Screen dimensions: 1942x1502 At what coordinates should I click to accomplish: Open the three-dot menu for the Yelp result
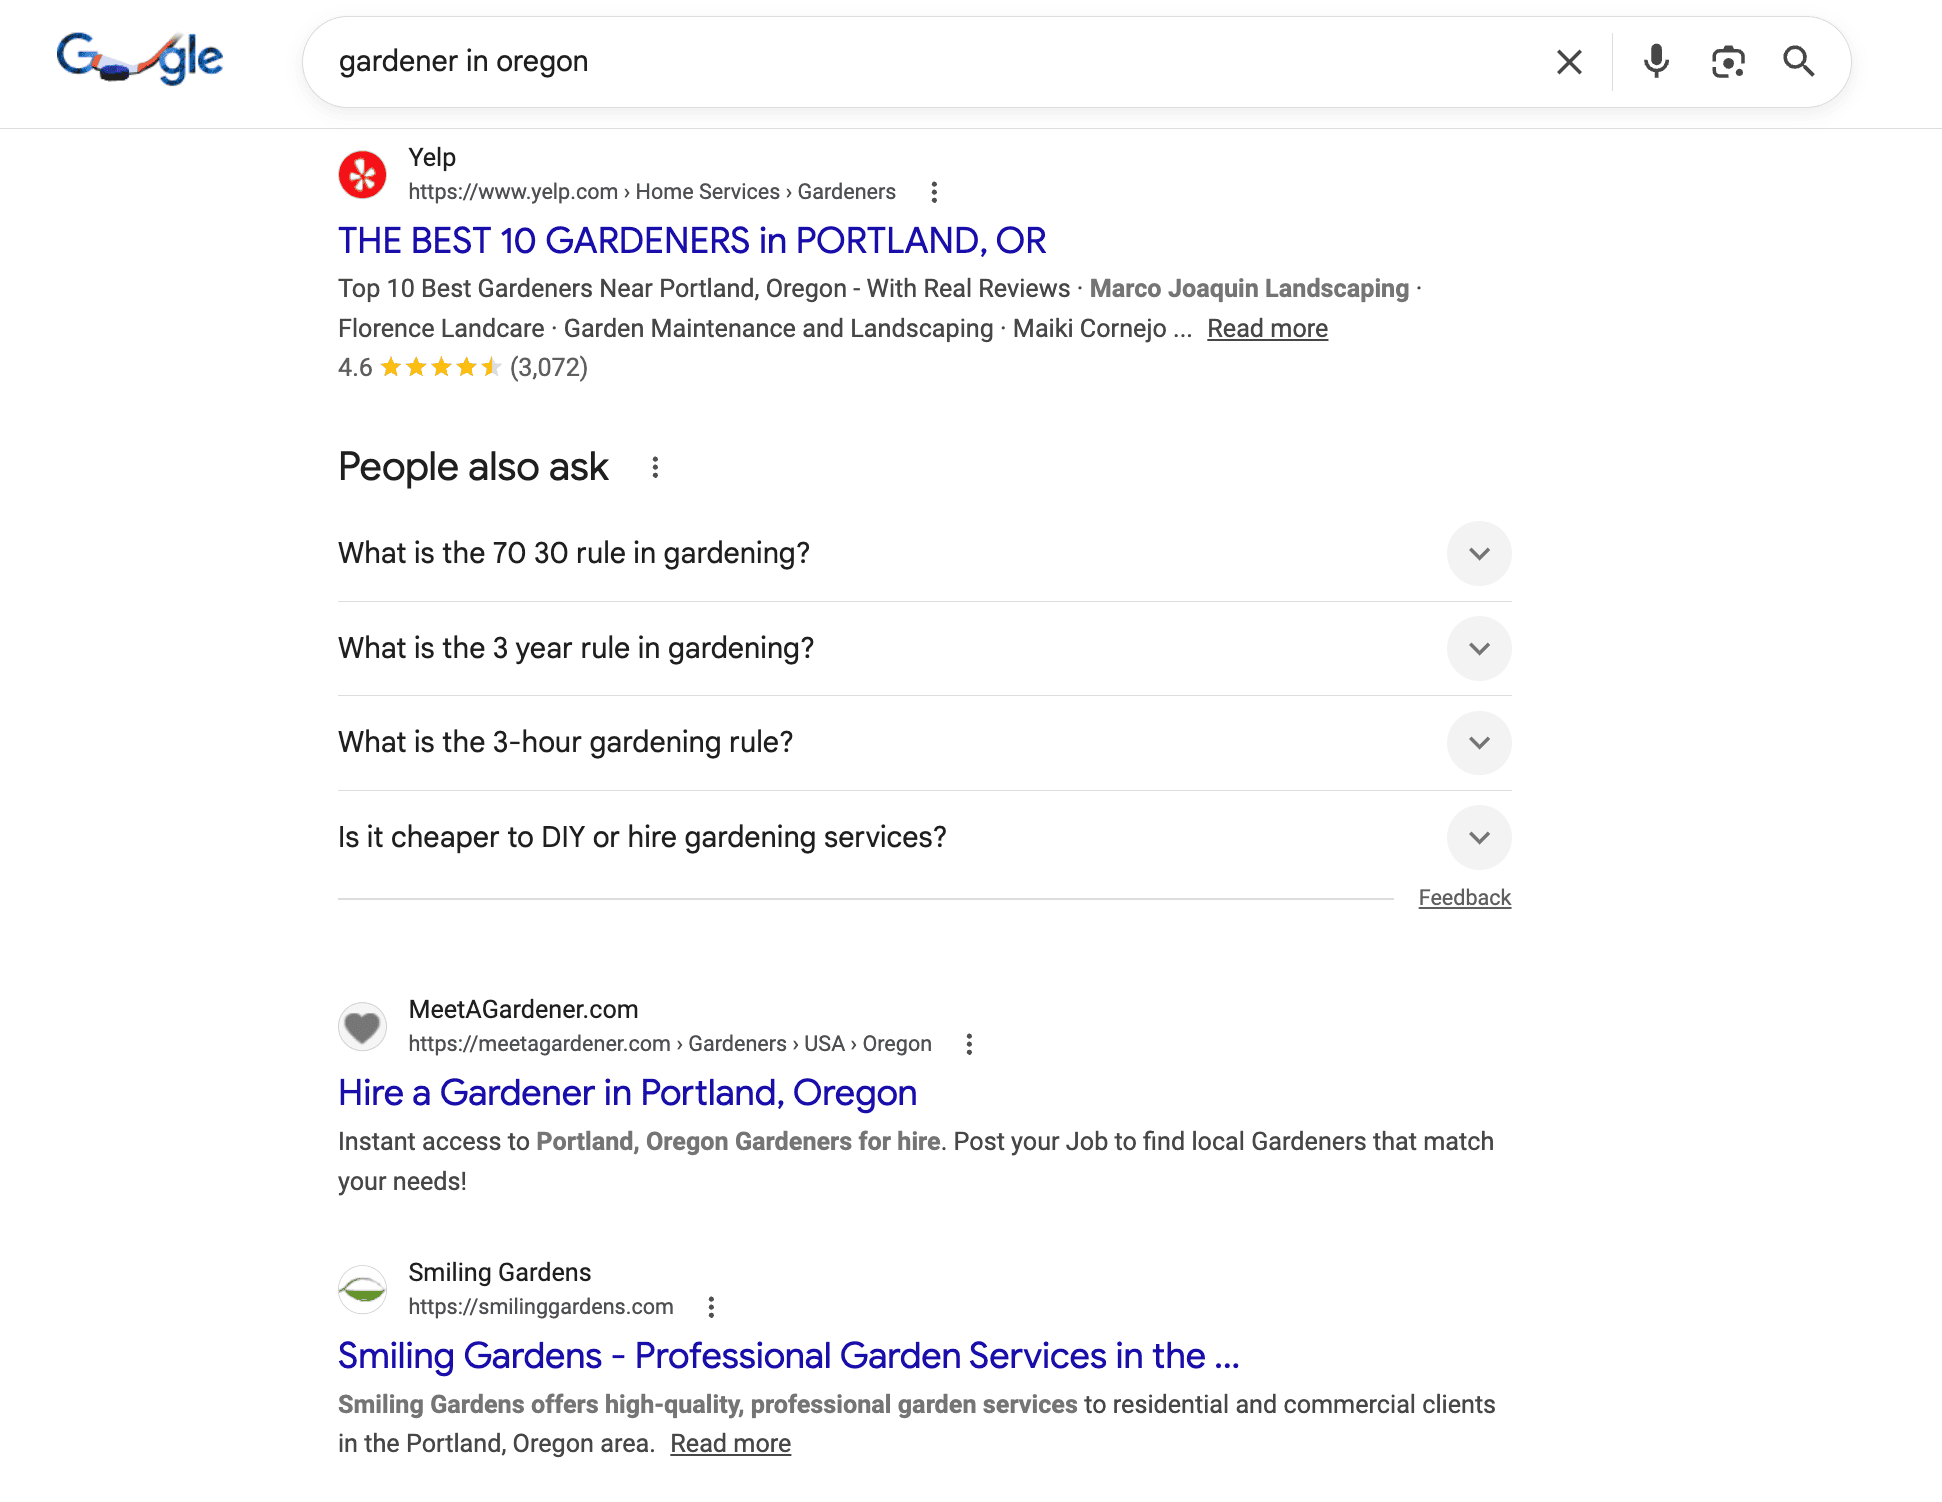click(x=934, y=191)
